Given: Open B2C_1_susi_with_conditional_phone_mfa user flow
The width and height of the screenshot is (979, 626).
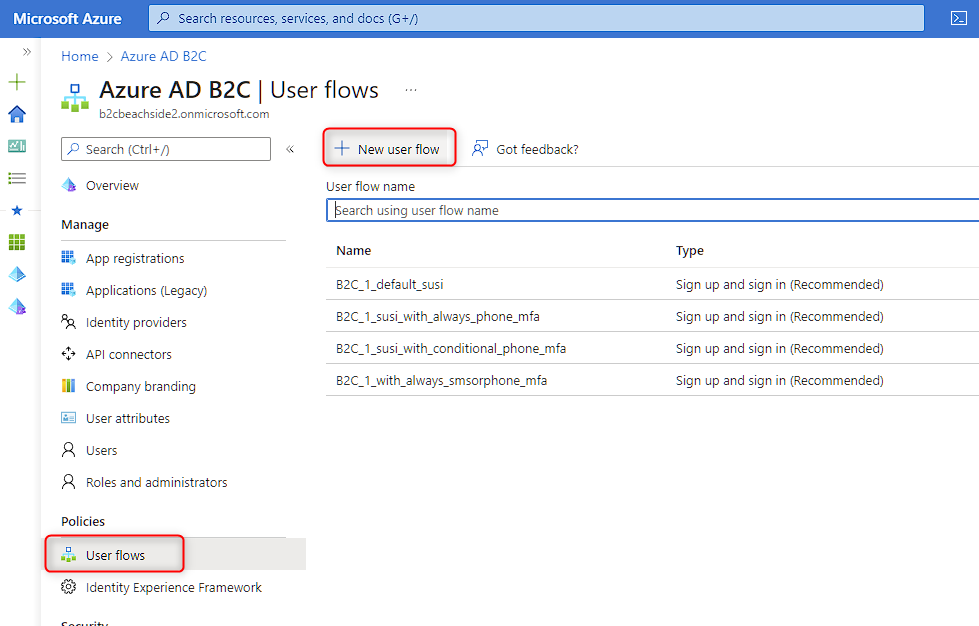Looking at the screenshot, I should point(451,348).
